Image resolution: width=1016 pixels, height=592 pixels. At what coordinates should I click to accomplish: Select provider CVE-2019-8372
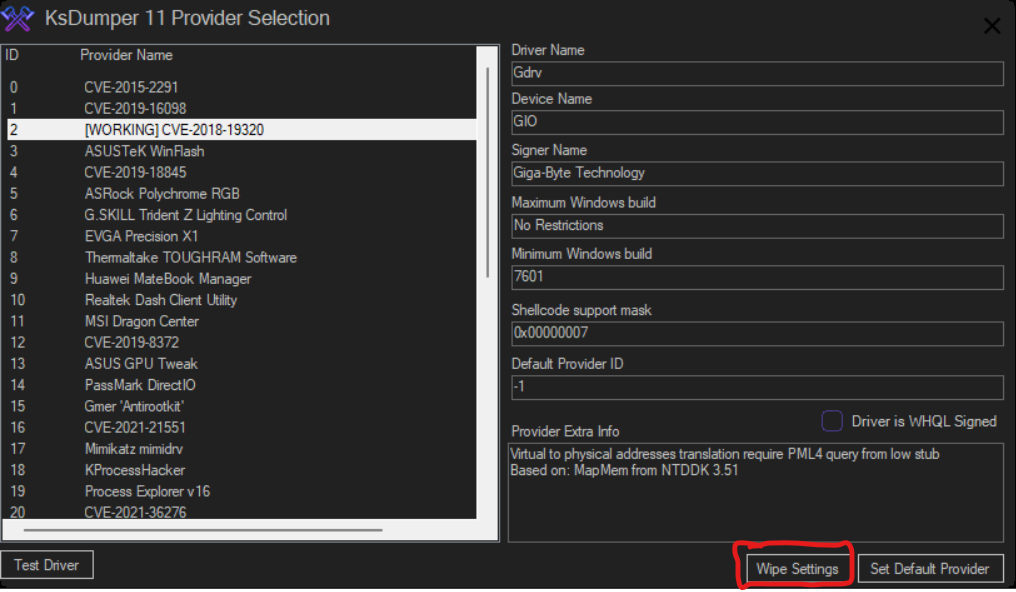242,343
